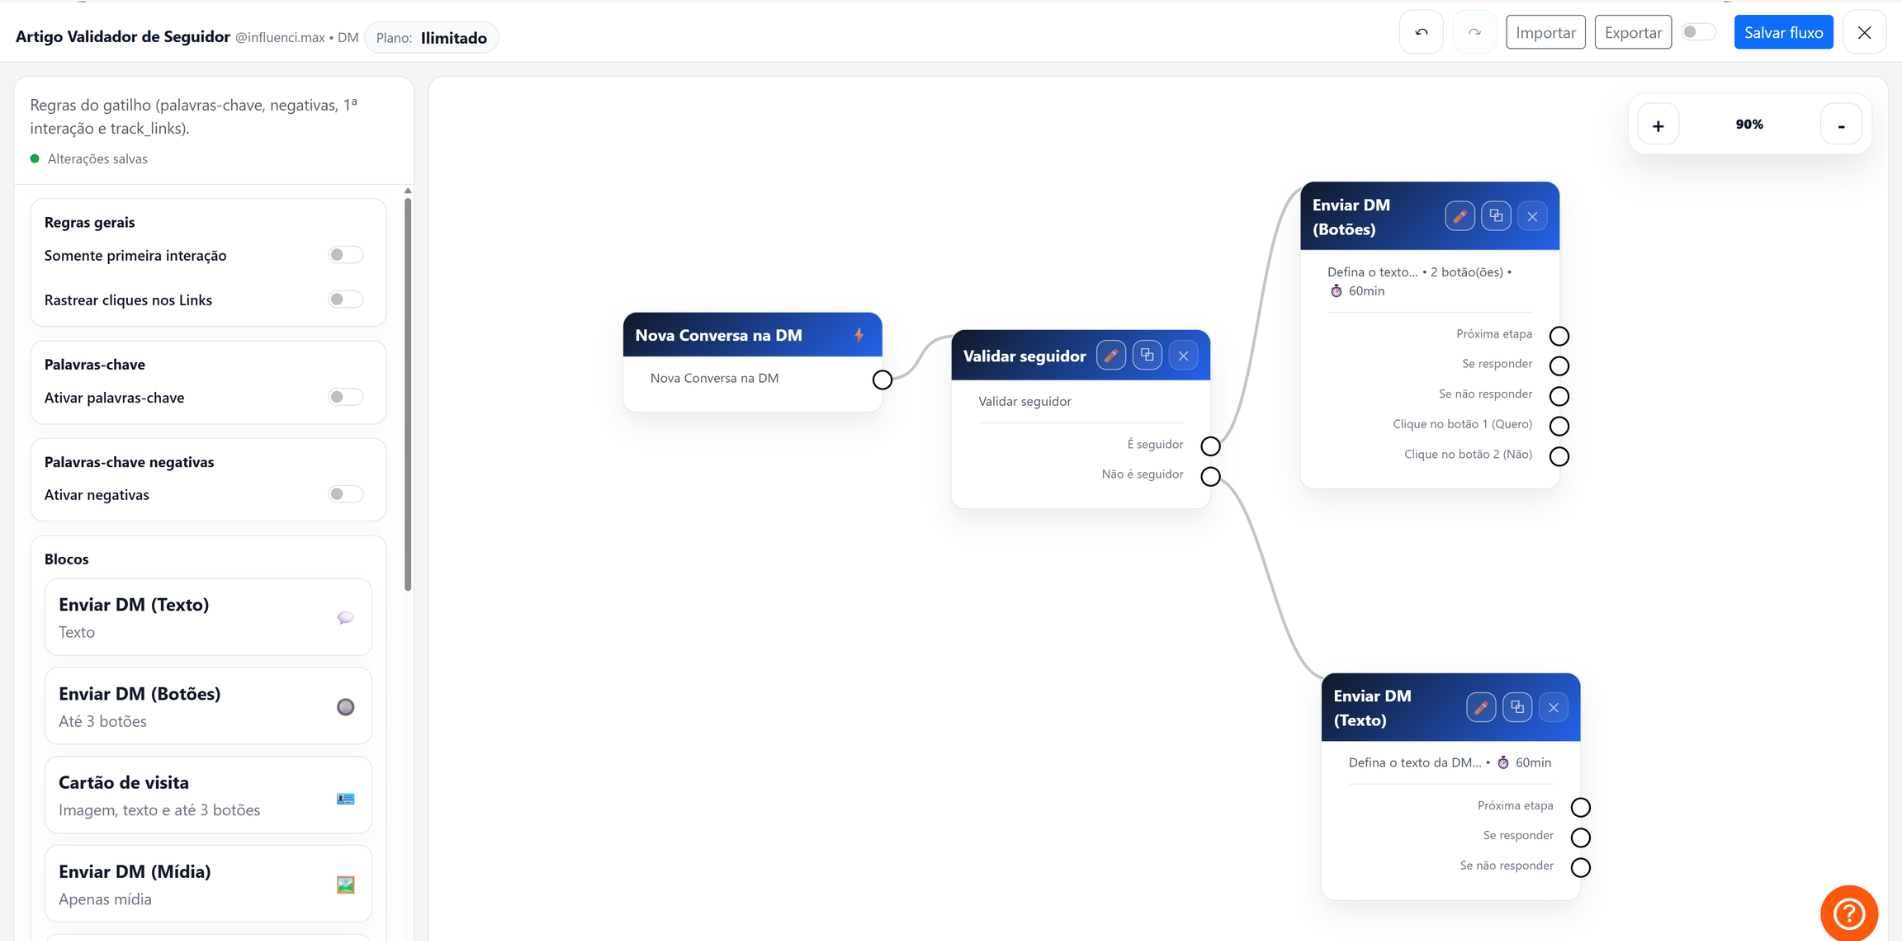Delete the Enviar DM (Botões) node
The image size is (1902, 941).
click(1532, 216)
